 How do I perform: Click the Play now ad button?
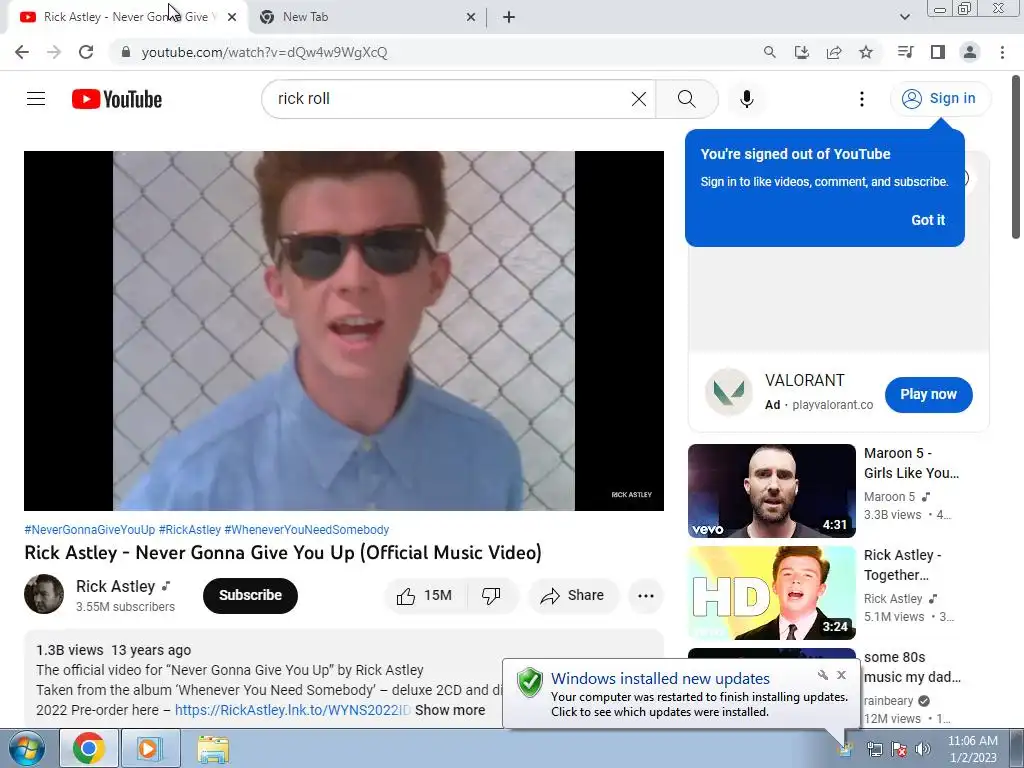pyautogui.click(x=928, y=394)
